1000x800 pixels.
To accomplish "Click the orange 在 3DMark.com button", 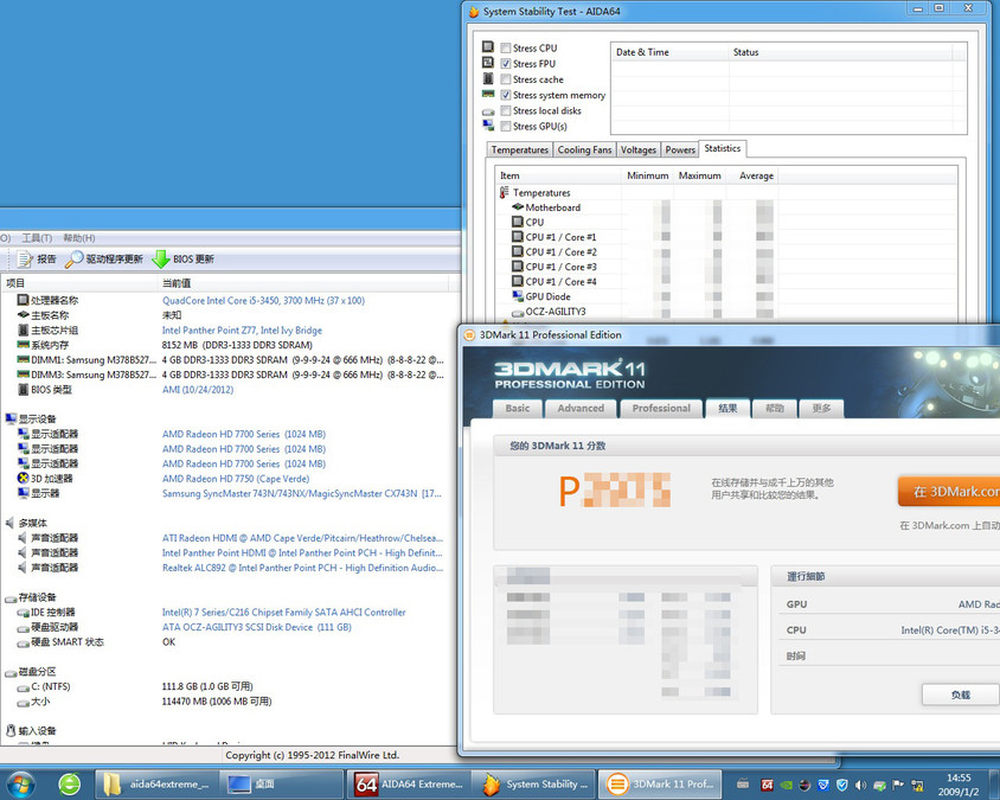I will coord(949,492).
